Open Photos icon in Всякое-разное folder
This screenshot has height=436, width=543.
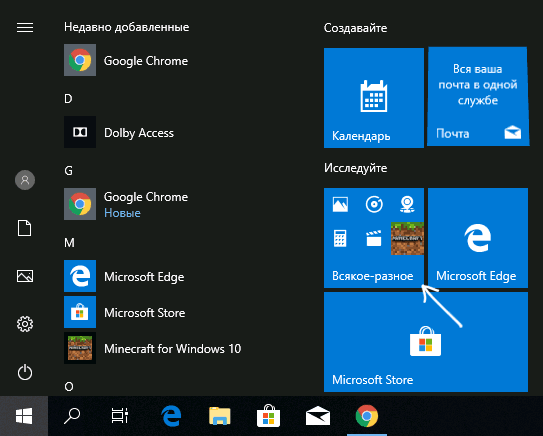pos(340,204)
